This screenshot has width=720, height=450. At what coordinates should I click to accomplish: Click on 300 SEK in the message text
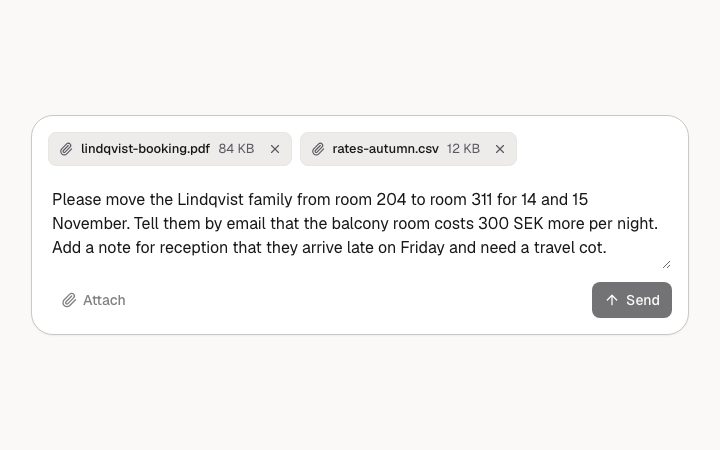point(511,224)
